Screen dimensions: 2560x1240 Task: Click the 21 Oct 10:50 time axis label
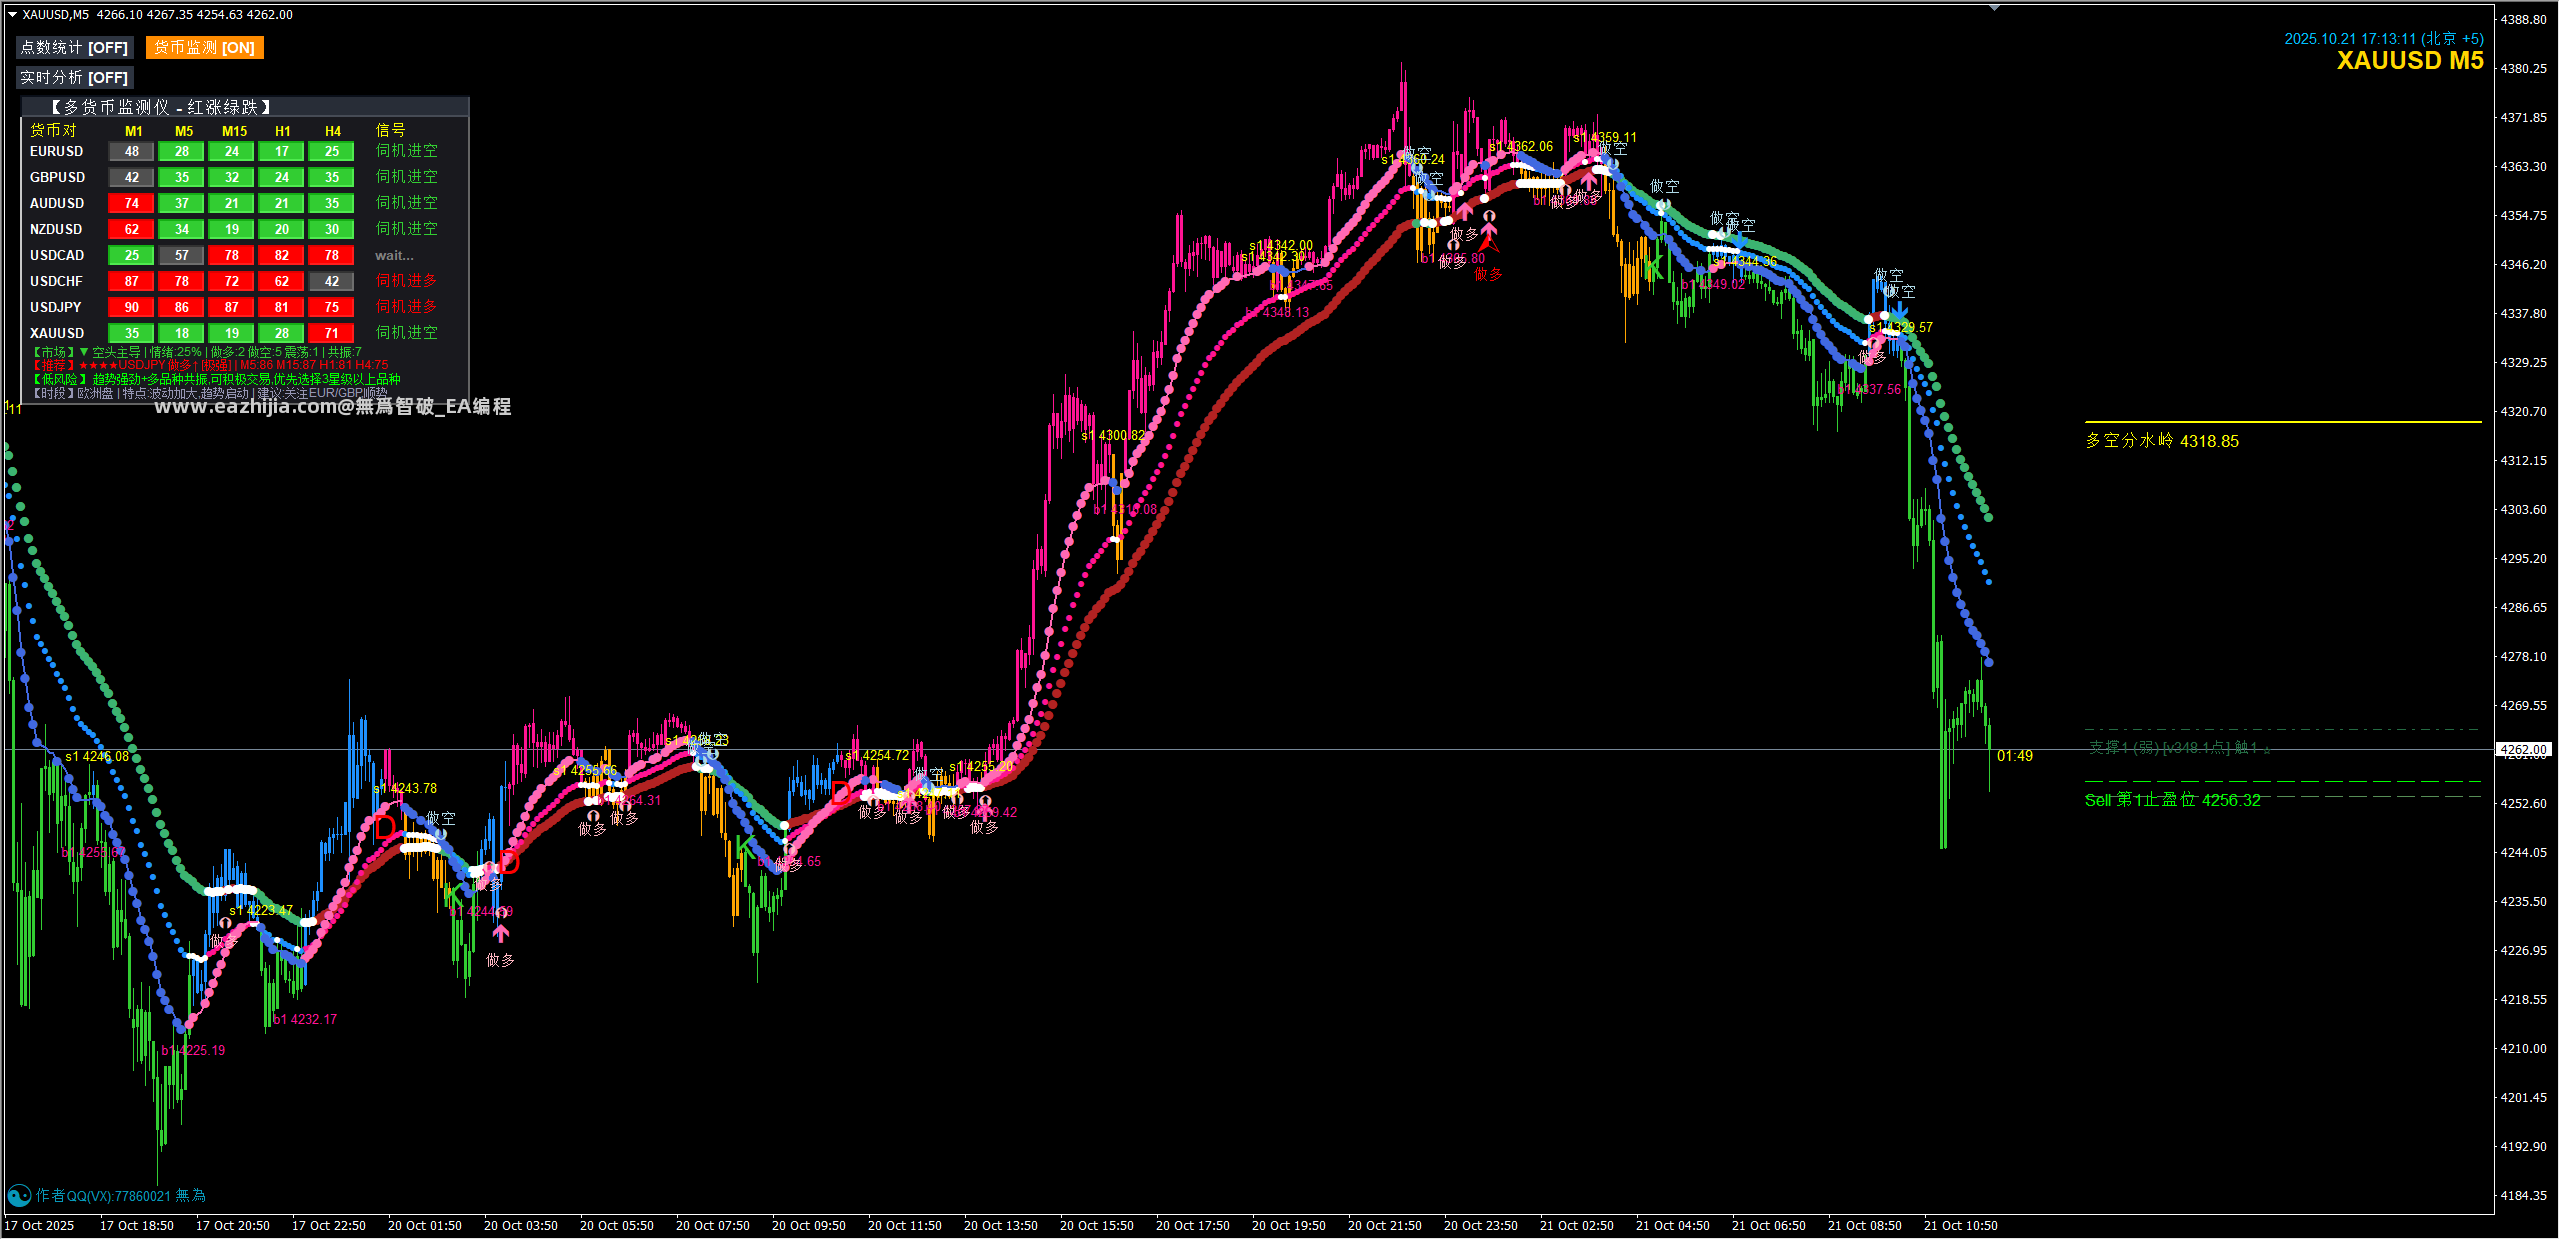(x=1961, y=1226)
